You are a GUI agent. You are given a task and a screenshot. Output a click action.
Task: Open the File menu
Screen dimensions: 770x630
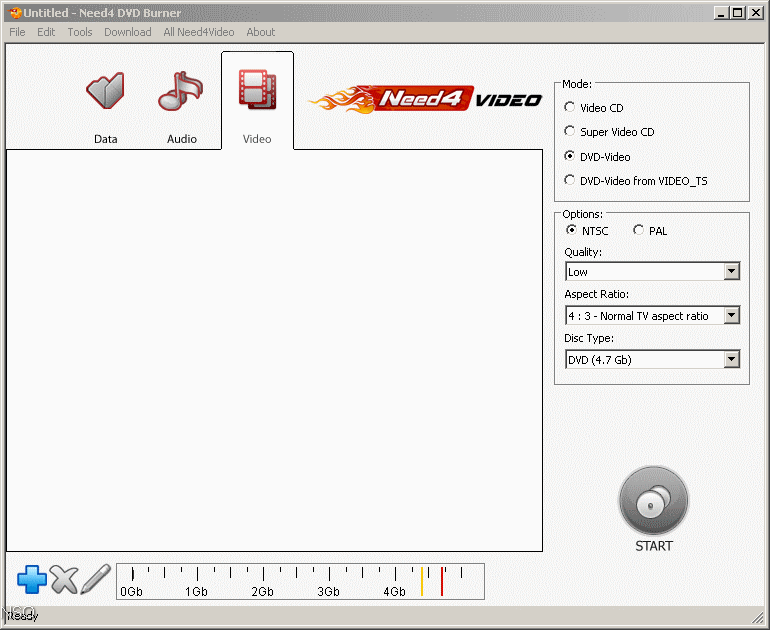point(17,32)
